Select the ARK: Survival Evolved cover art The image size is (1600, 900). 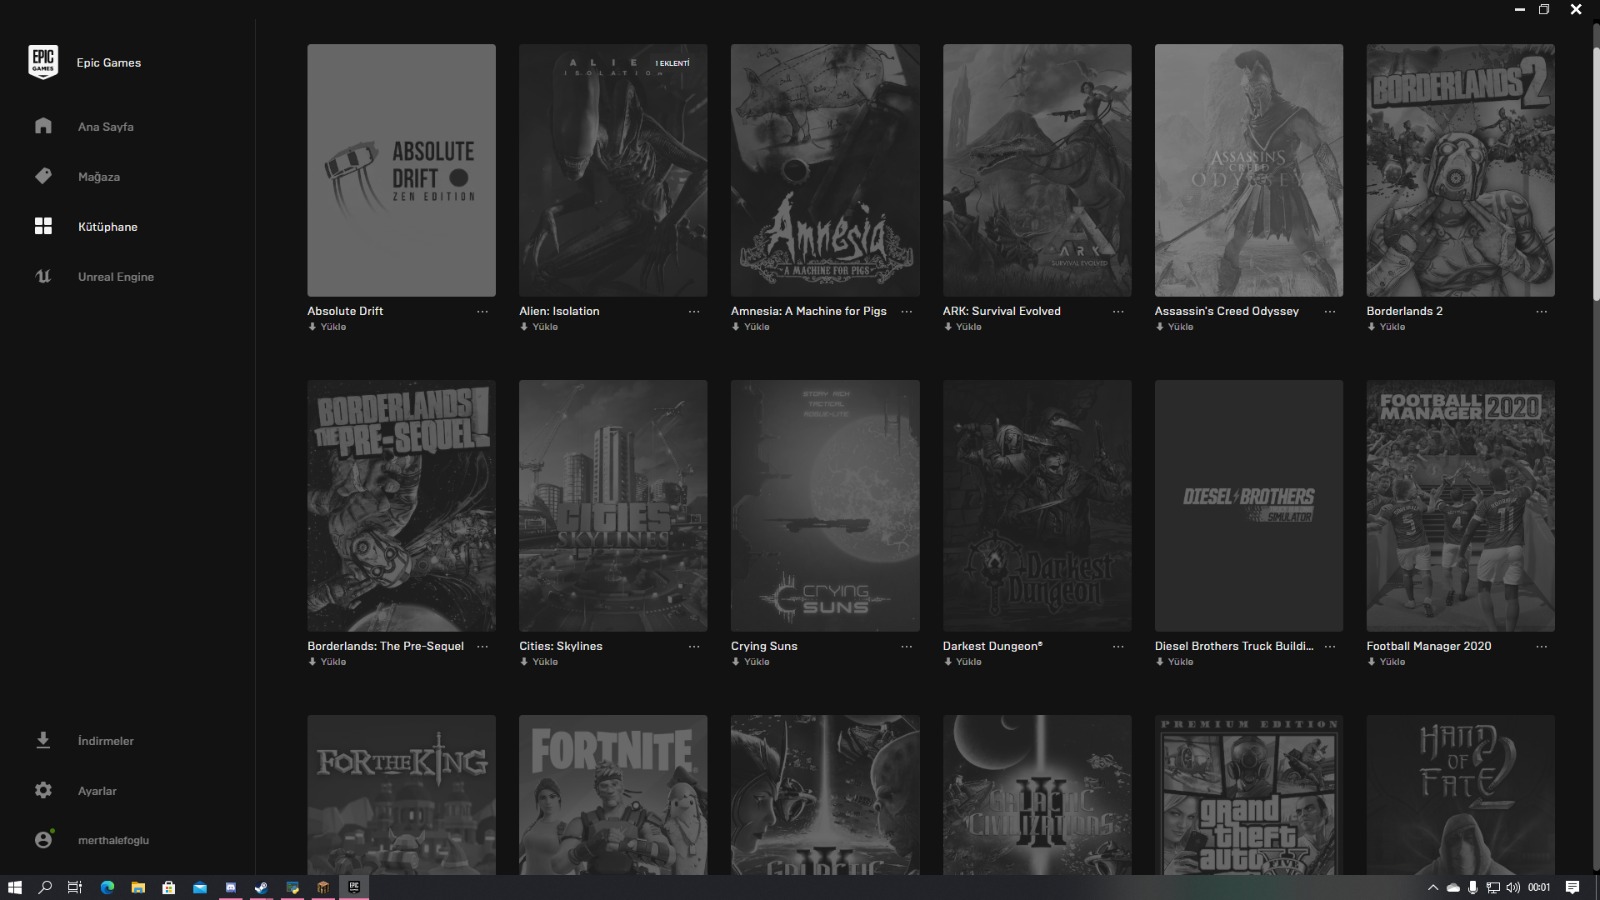click(1037, 170)
